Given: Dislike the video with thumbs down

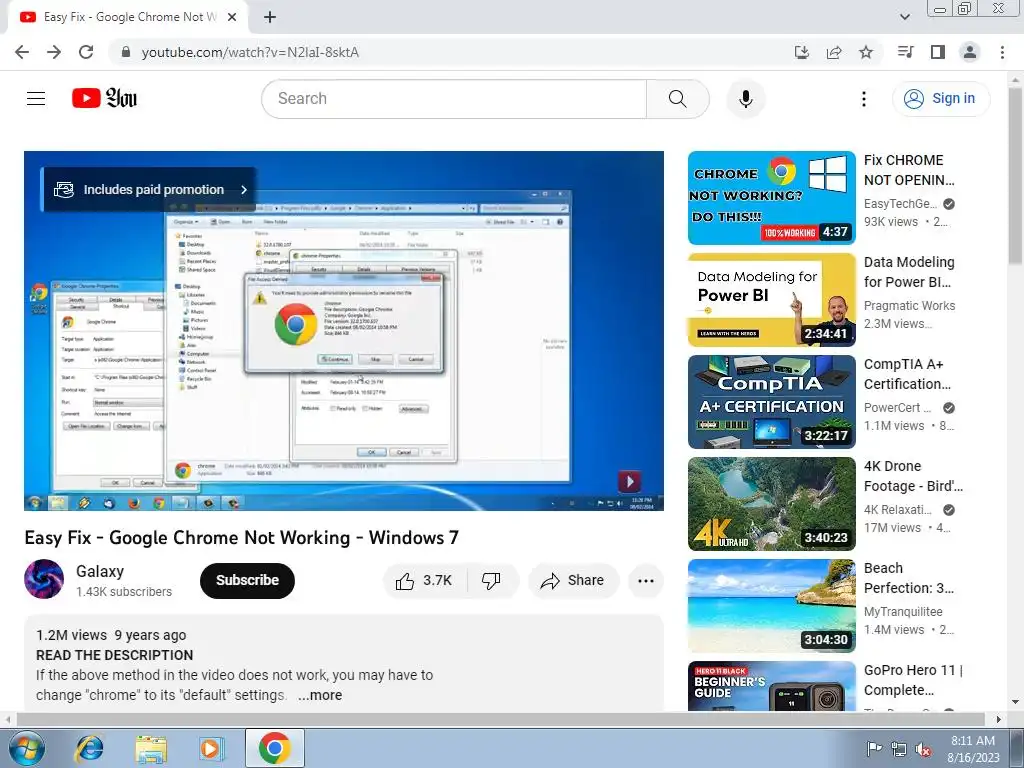Looking at the screenshot, I should point(492,581).
